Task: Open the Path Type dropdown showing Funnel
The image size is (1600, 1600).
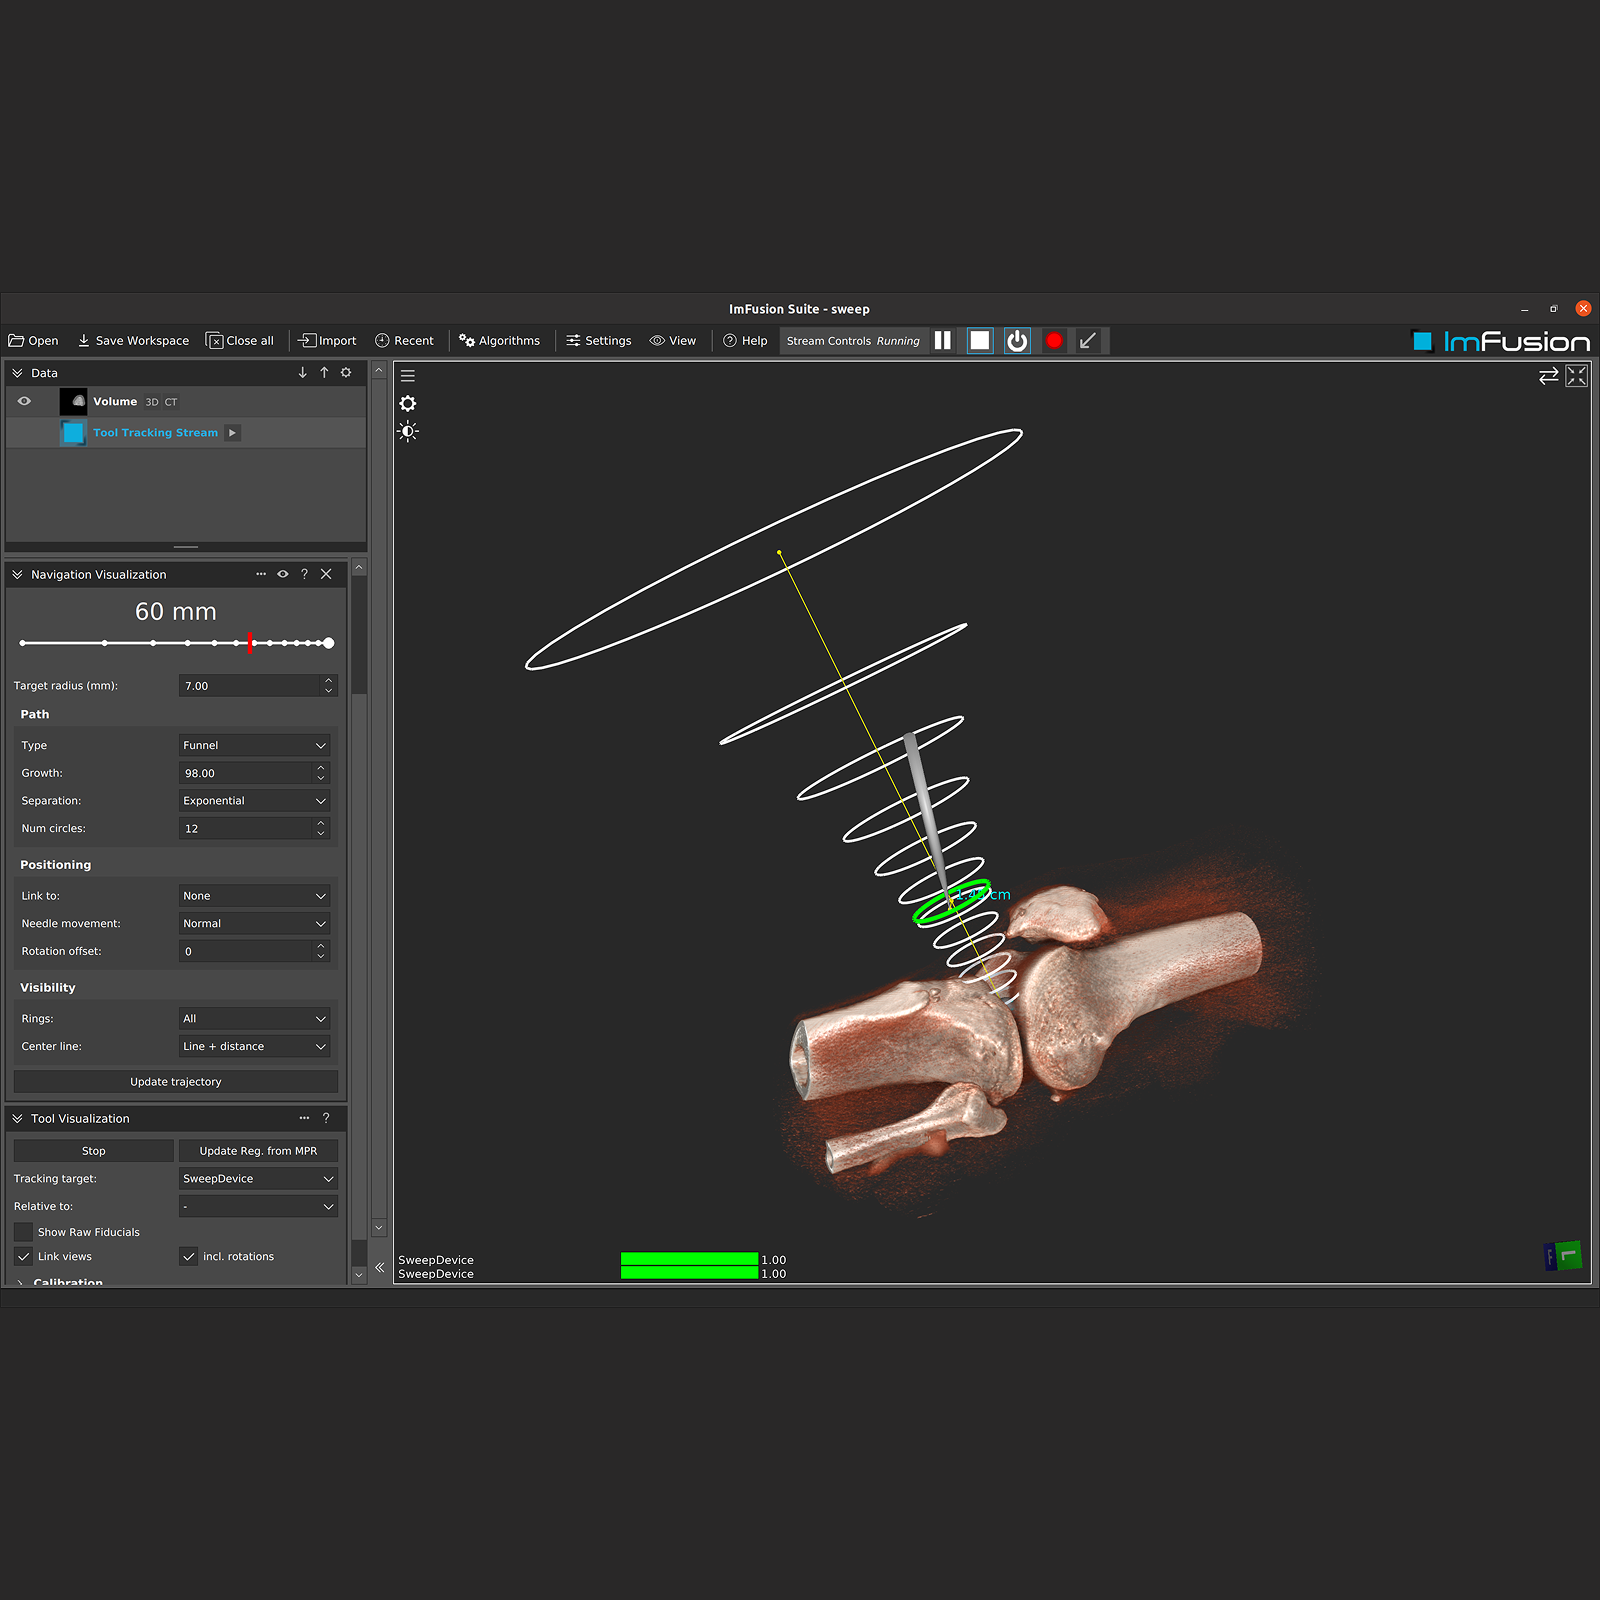Action: click(255, 746)
